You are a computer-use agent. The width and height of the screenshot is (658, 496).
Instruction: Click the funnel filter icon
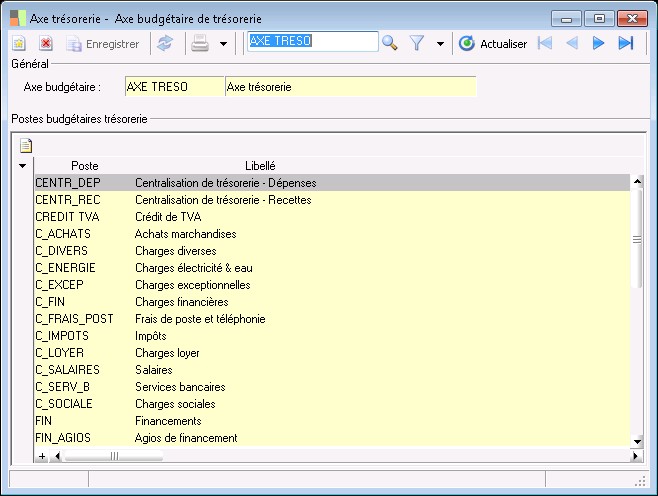pyautogui.click(x=417, y=43)
